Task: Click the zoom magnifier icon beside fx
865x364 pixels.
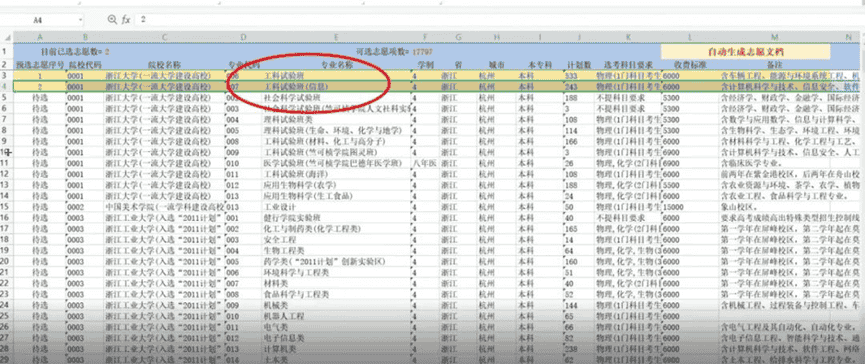Action: point(112,19)
